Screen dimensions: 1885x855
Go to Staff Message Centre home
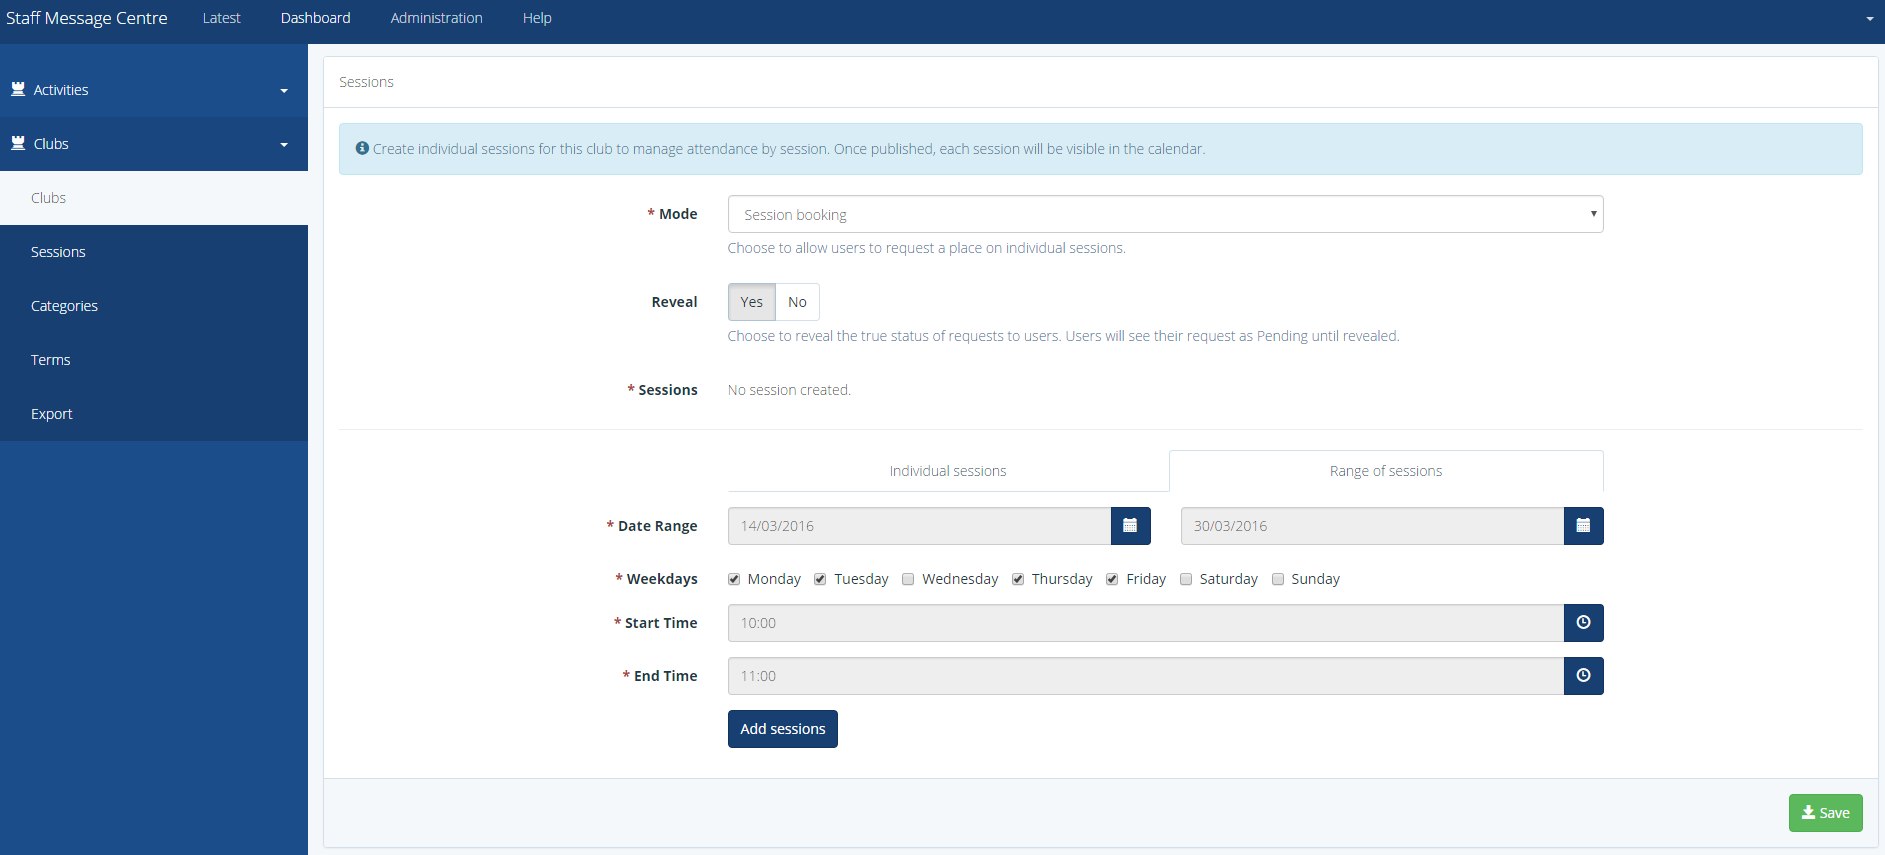click(x=87, y=18)
